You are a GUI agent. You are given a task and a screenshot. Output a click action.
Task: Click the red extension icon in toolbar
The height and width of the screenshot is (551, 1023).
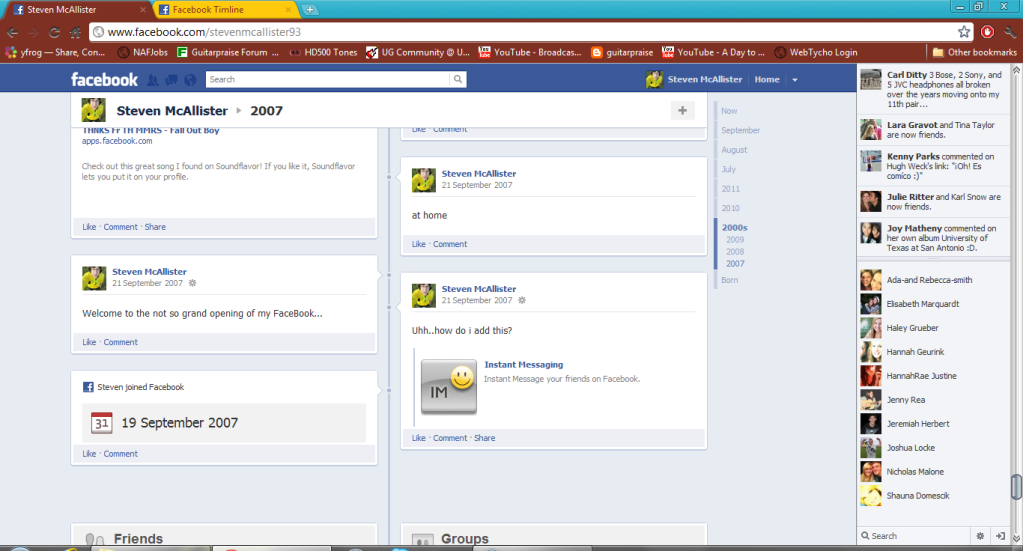coord(987,32)
